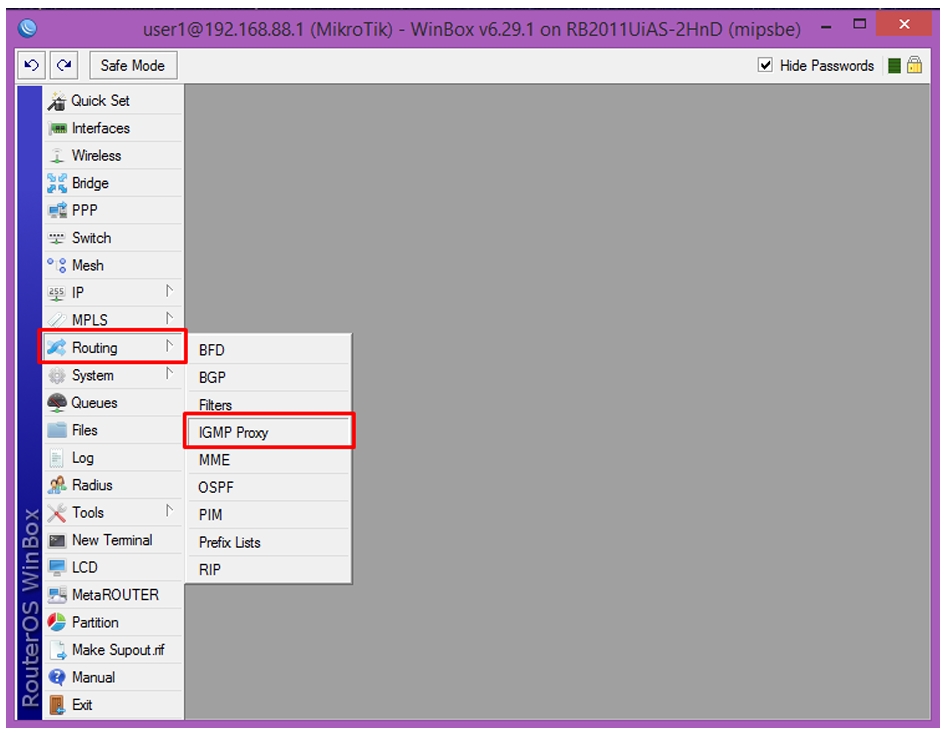Open the Quick Set wizard icon

[57, 101]
